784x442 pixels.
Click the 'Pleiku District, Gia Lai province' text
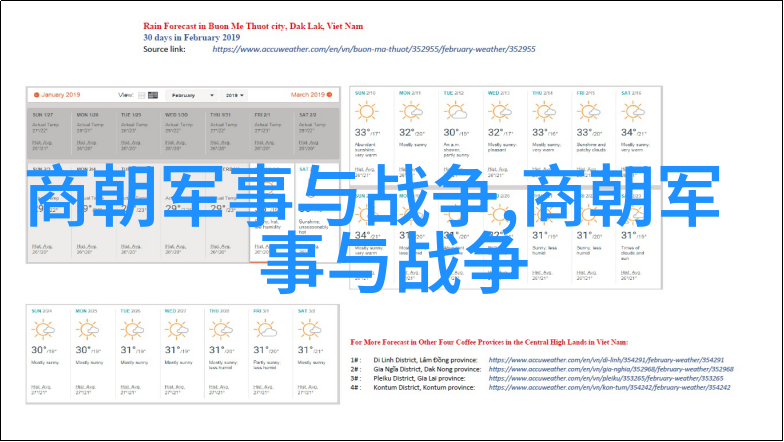point(419,378)
